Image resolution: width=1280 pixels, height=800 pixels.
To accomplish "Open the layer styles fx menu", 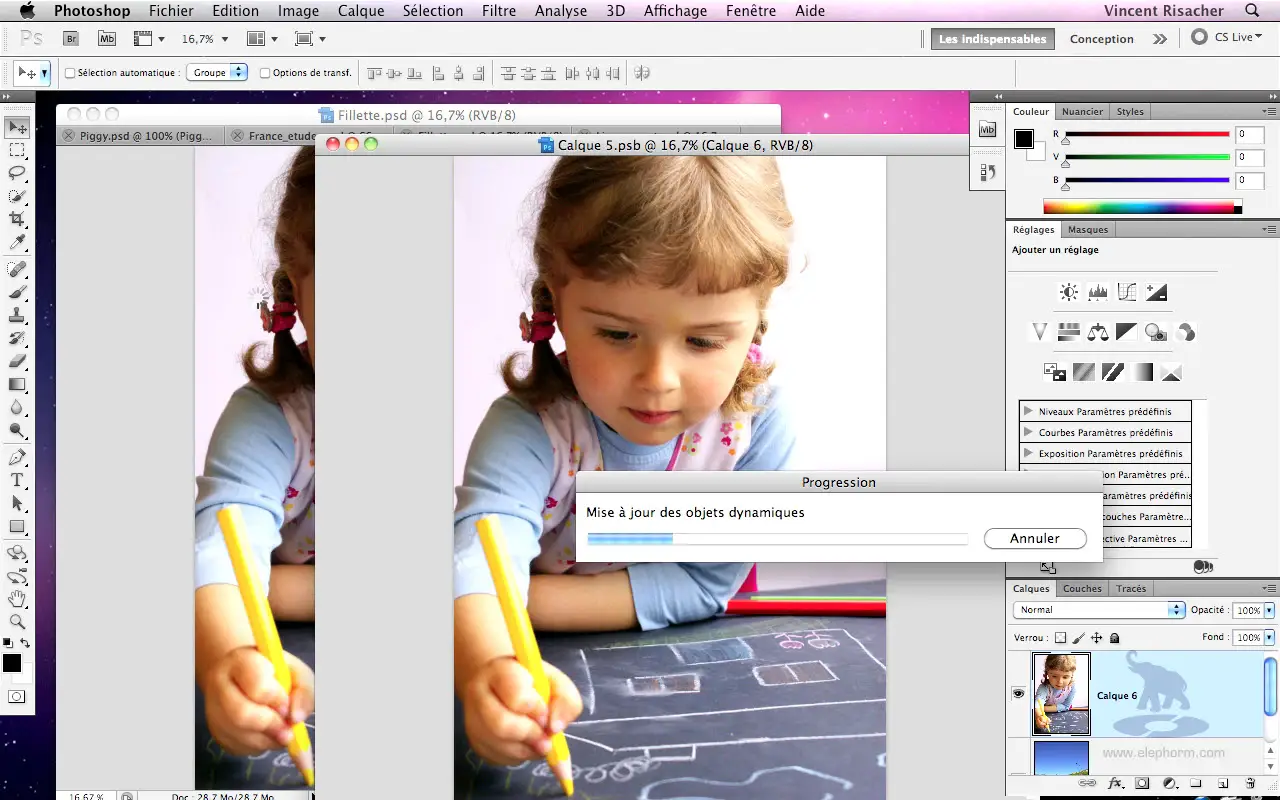I will coord(1117,783).
